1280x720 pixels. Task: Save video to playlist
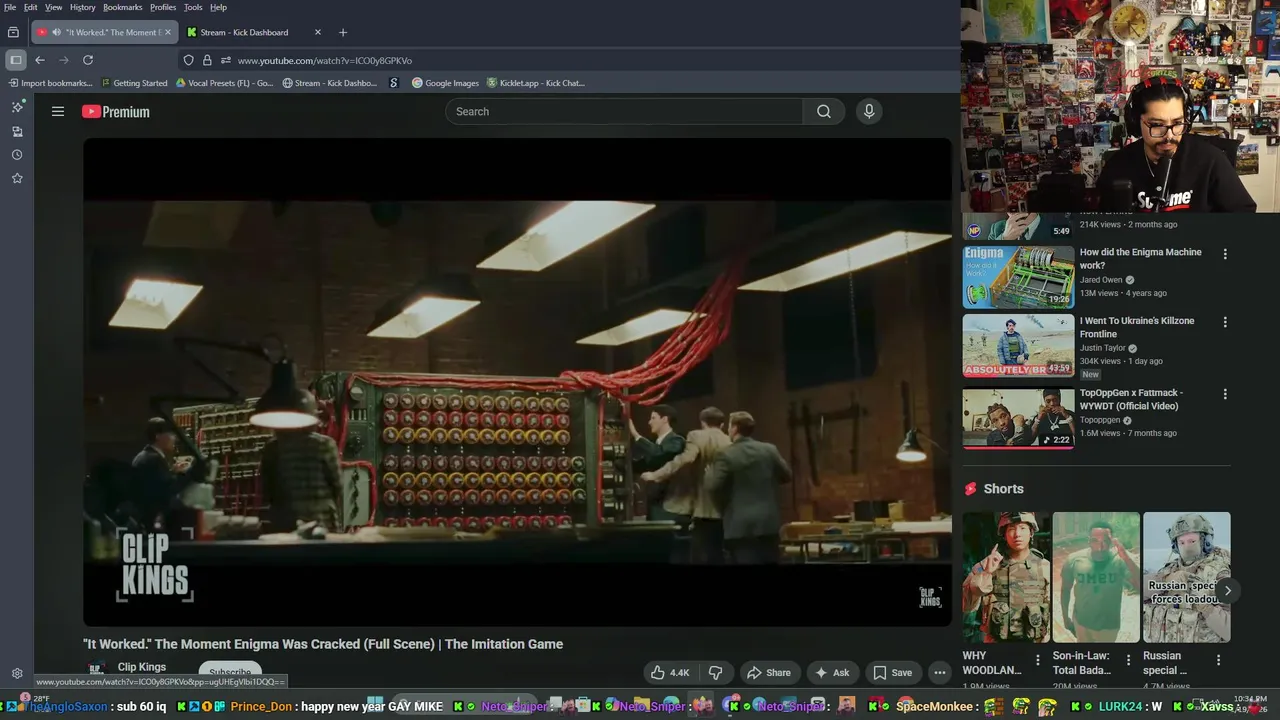(x=892, y=673)
